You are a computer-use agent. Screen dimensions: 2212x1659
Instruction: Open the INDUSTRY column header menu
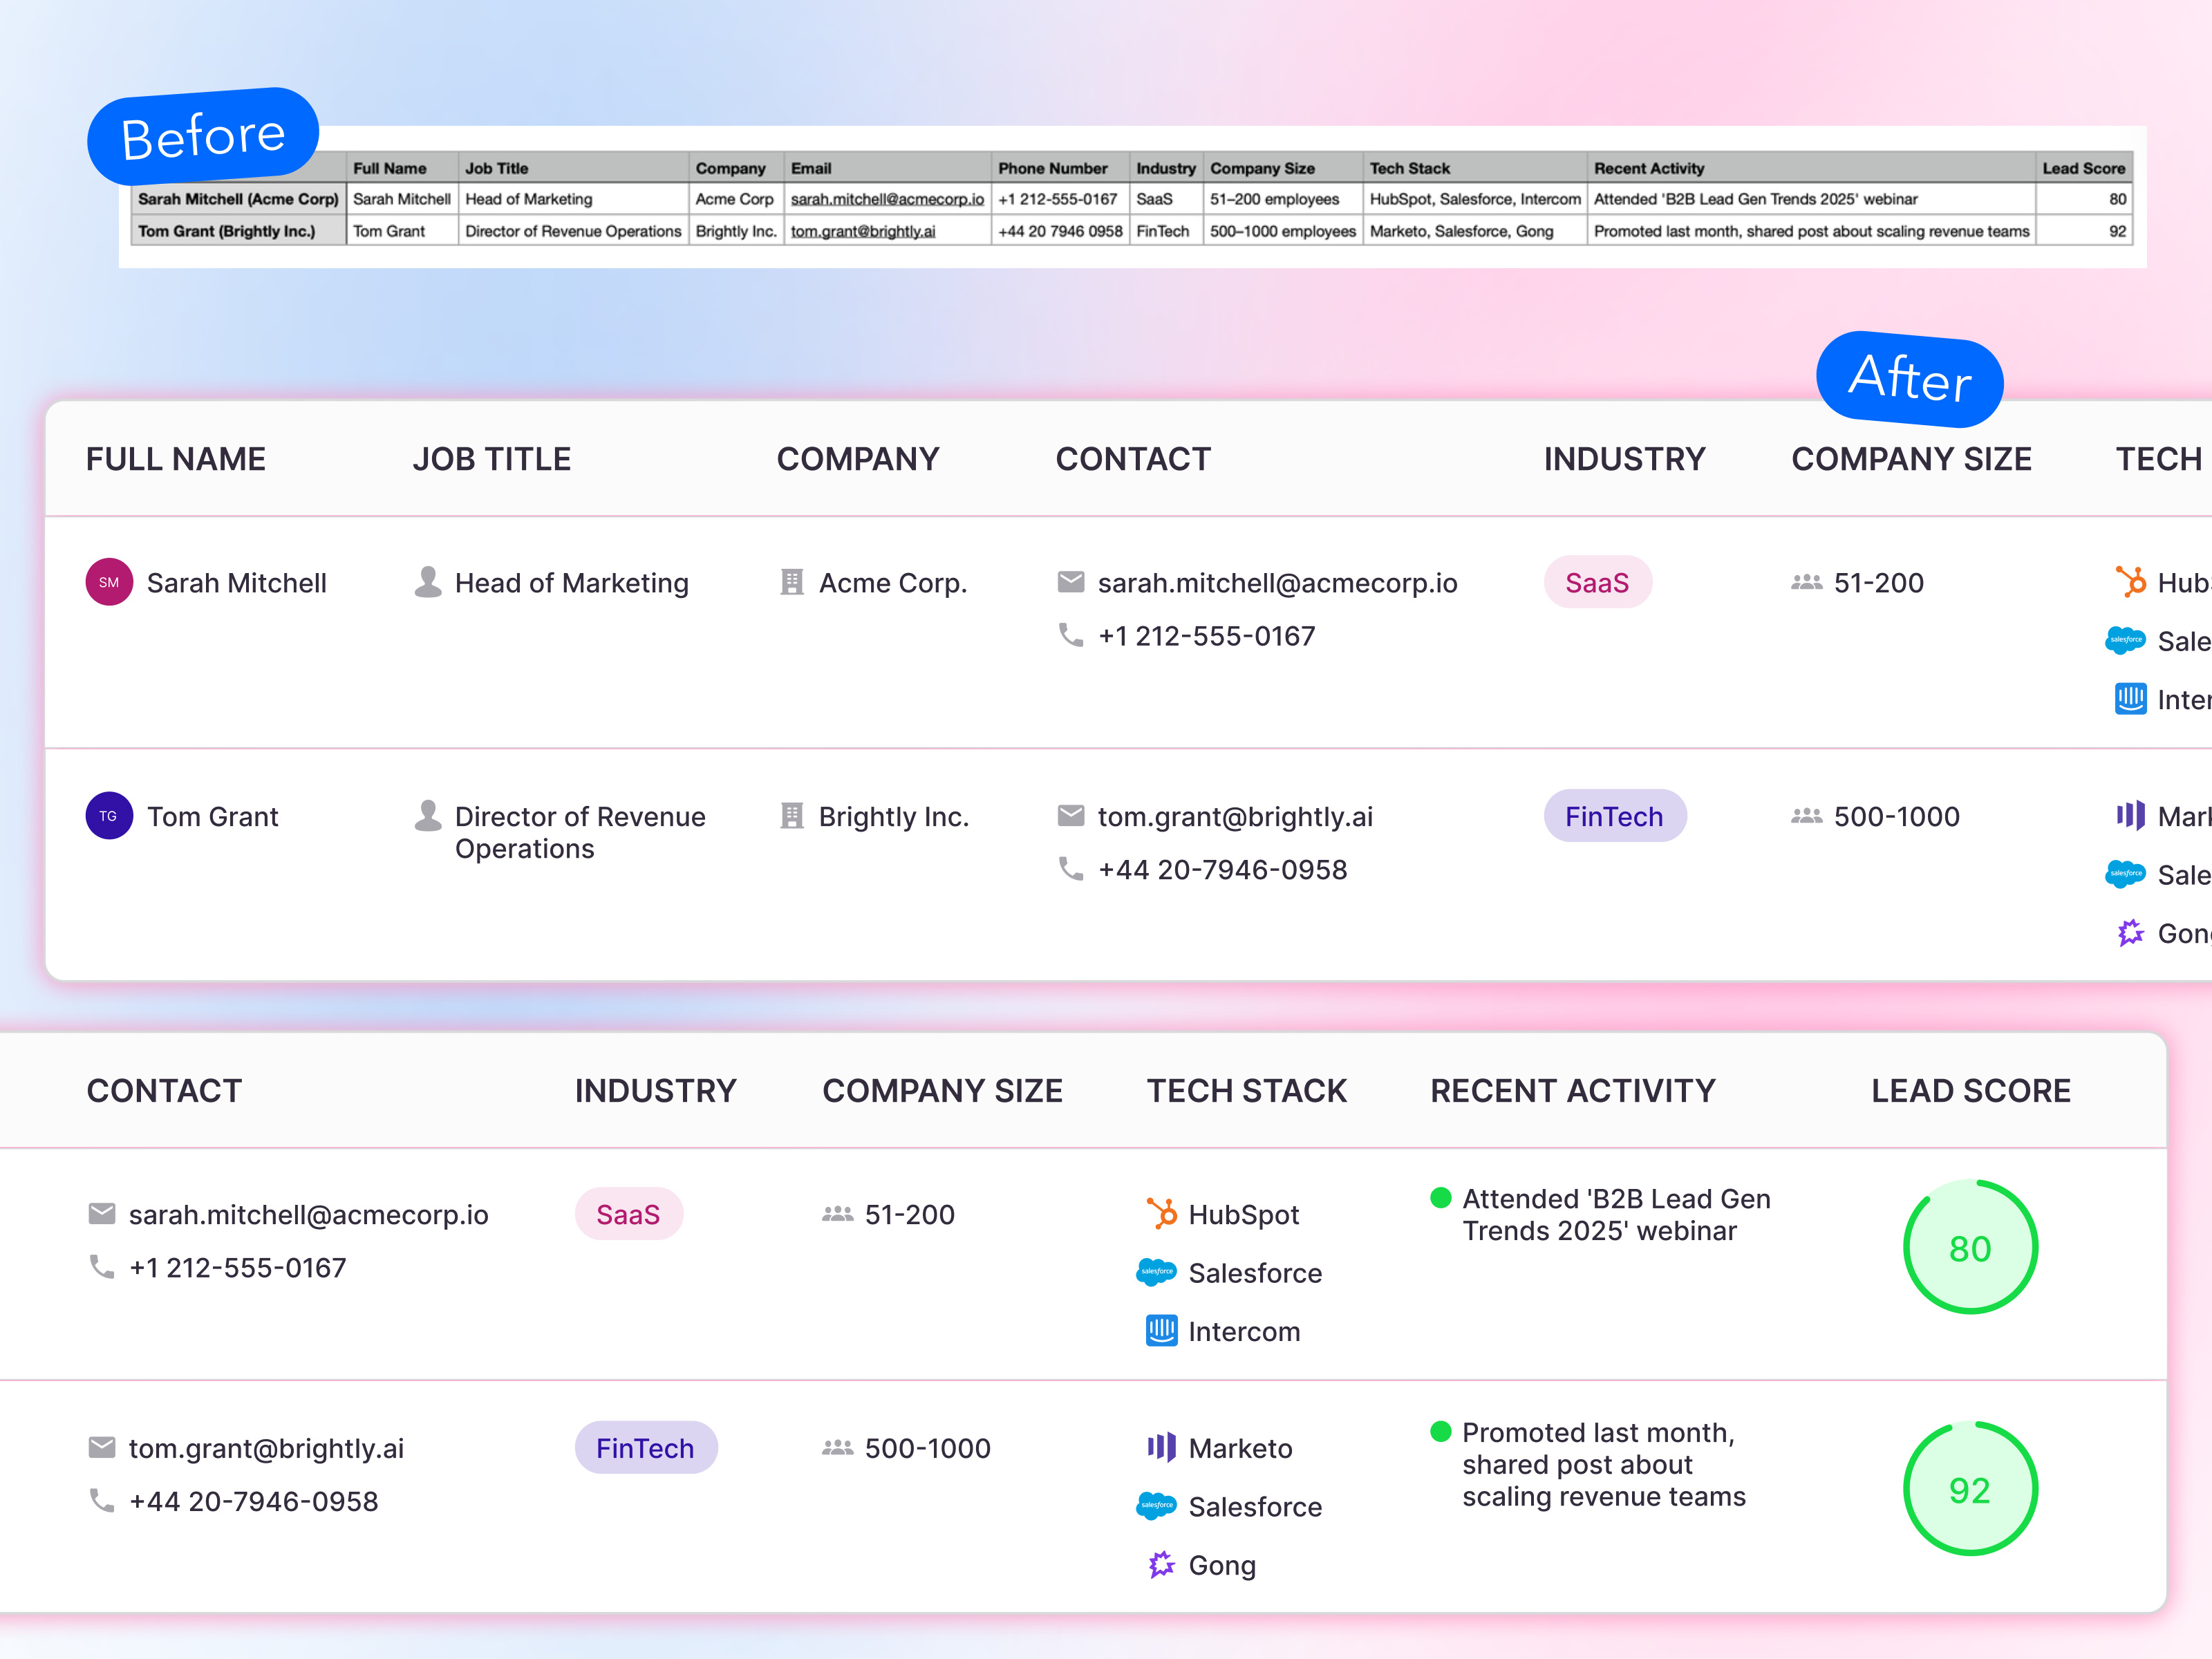click(655, 1090)
